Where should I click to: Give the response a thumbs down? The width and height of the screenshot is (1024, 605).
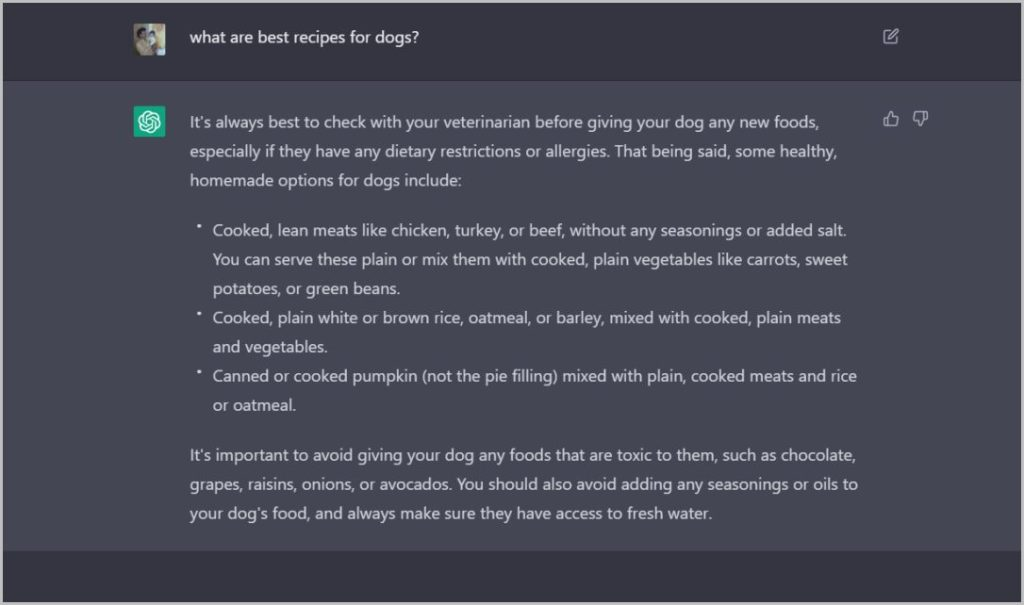pyautogui.click(x=920, y=119)
